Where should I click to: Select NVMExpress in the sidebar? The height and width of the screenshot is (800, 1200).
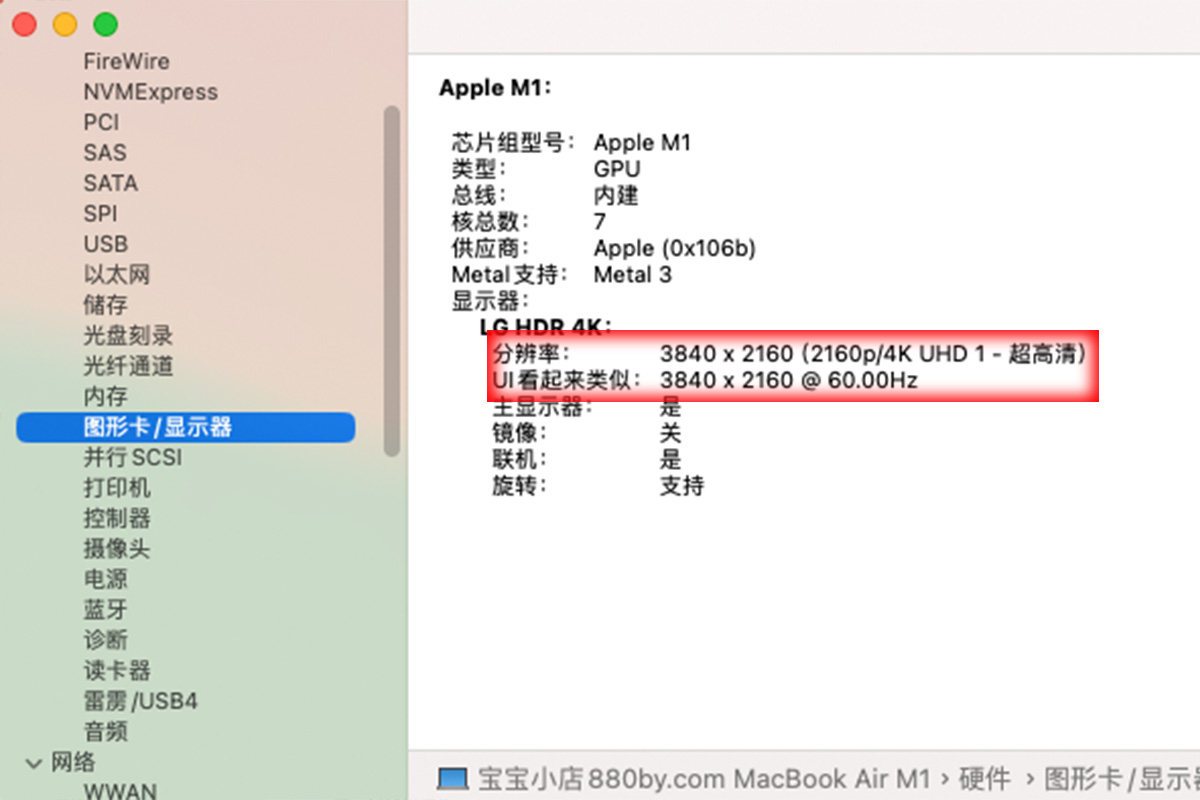(150, 92)
